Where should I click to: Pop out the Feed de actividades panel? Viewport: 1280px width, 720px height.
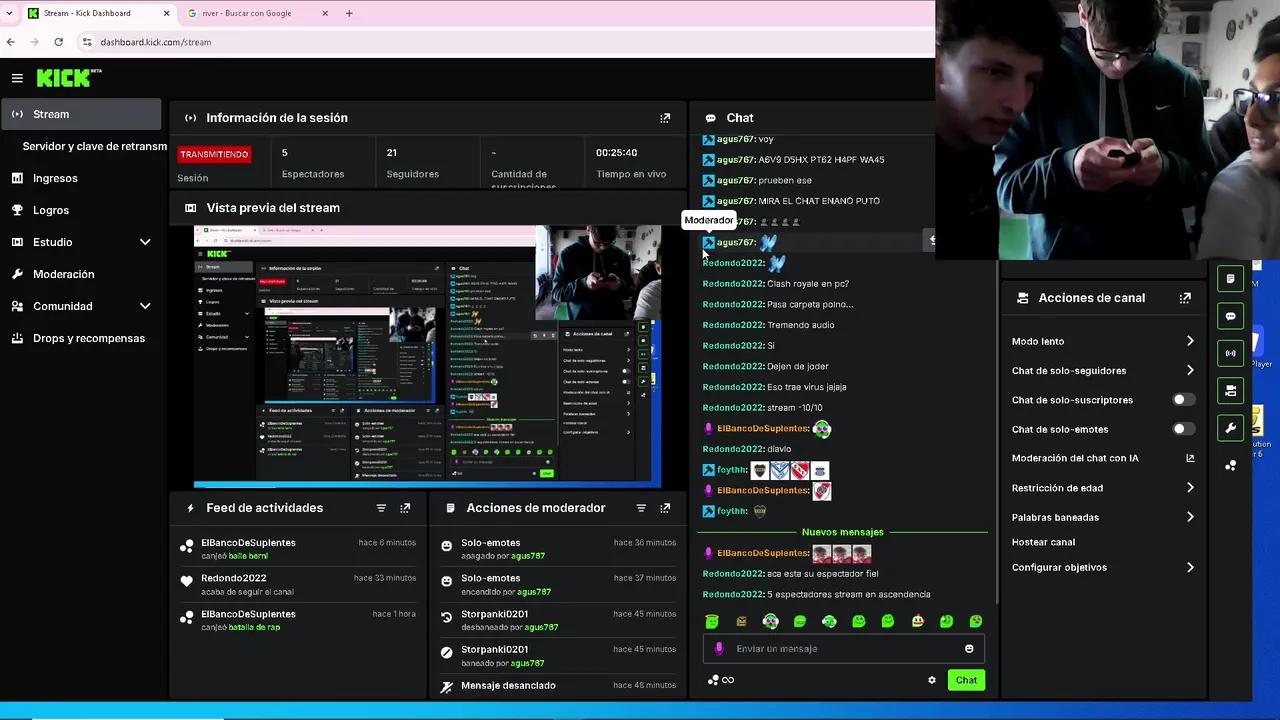(405, 508)
